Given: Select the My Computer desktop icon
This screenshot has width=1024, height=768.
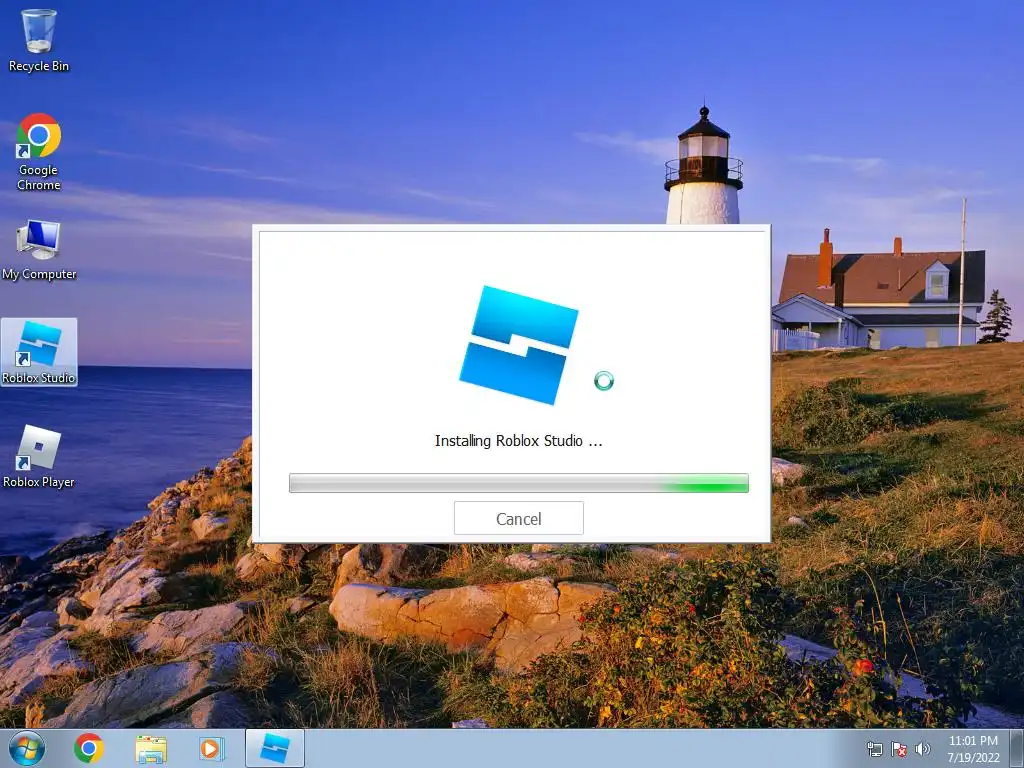Looking at the screenshot, I should (x=39, y=251).
